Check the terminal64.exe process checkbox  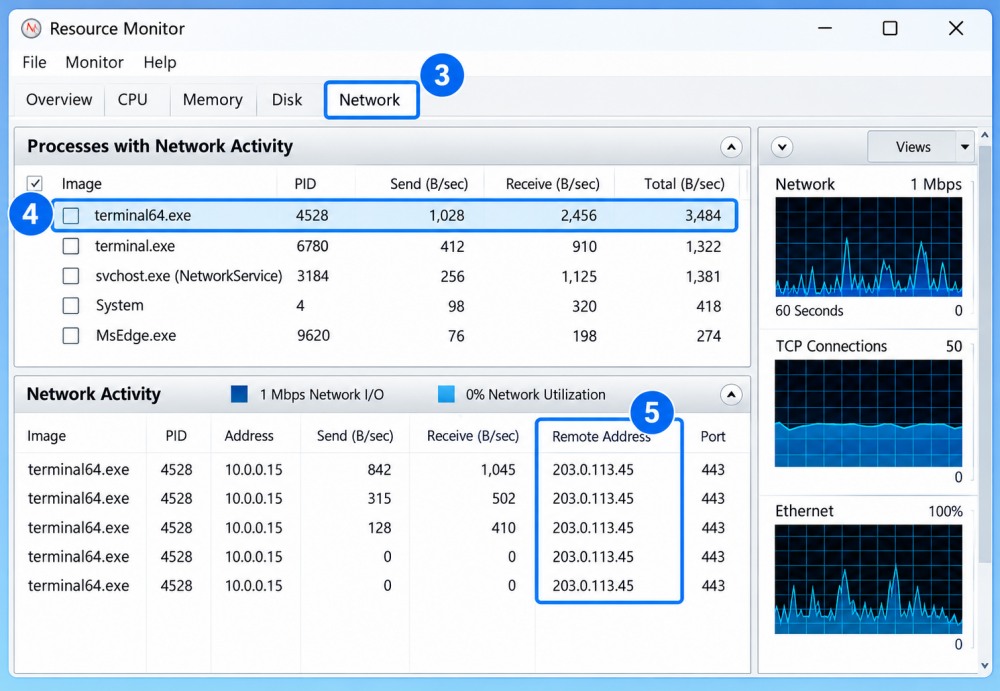(x=71, y=216)
